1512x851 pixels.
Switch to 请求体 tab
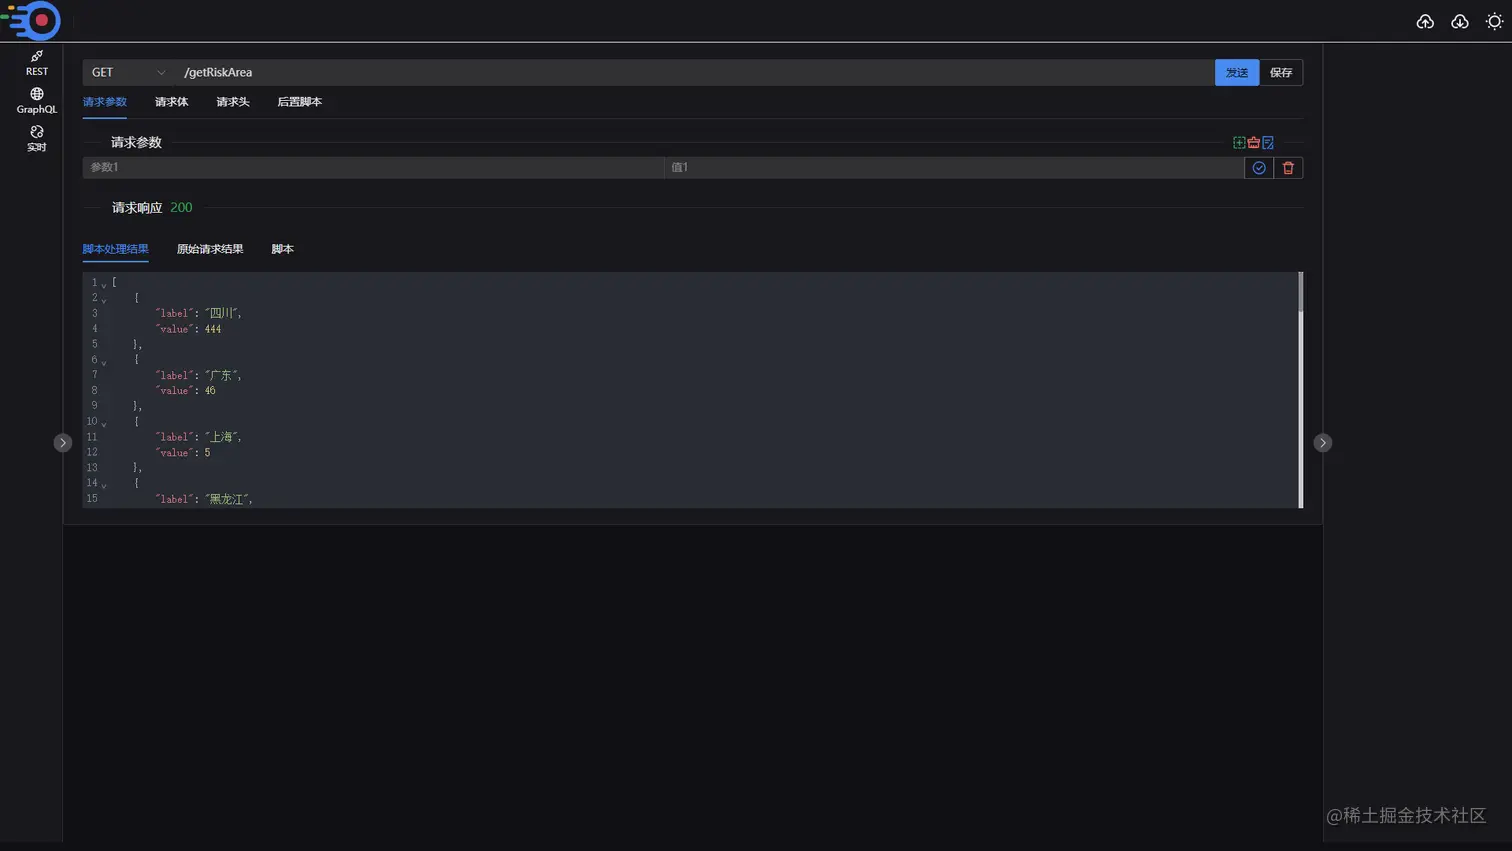[x=171, y=102]
